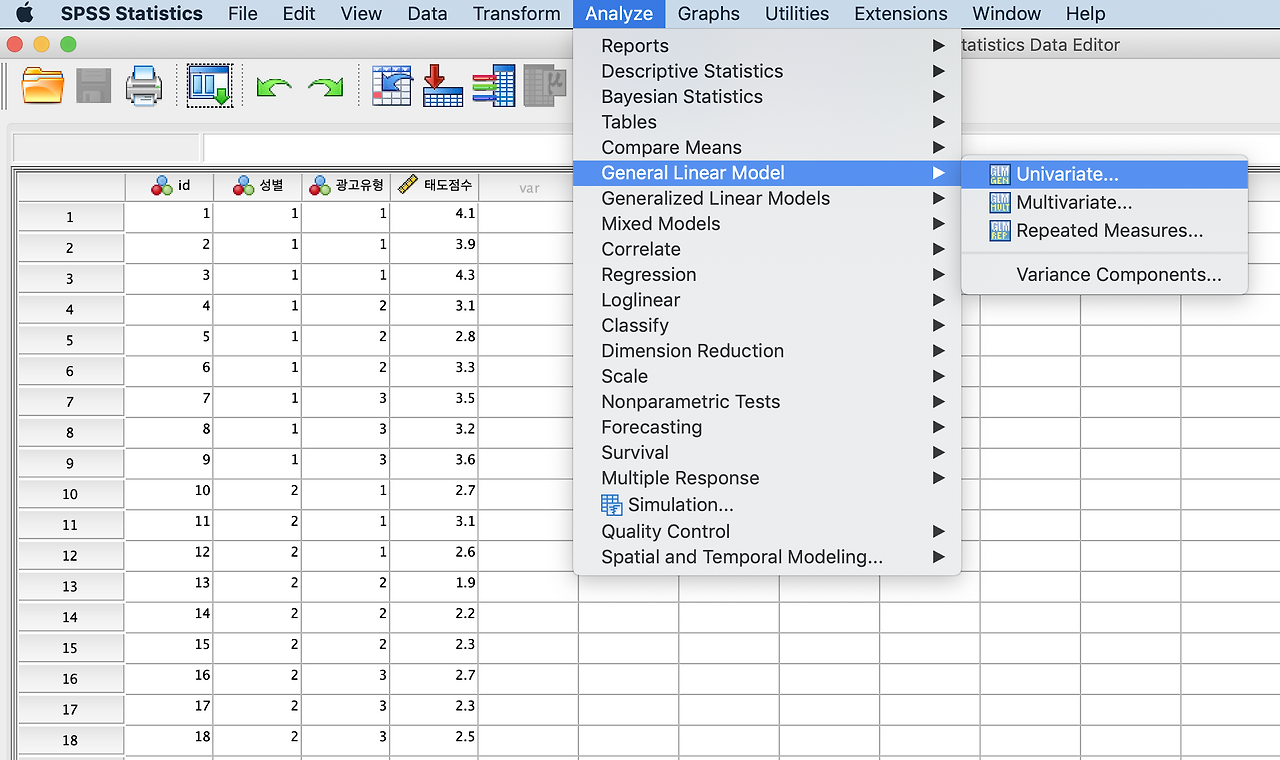The height and width of the screenshot is (760, 1280).
Task: Open the Edit menu
Action: [299, 13]
